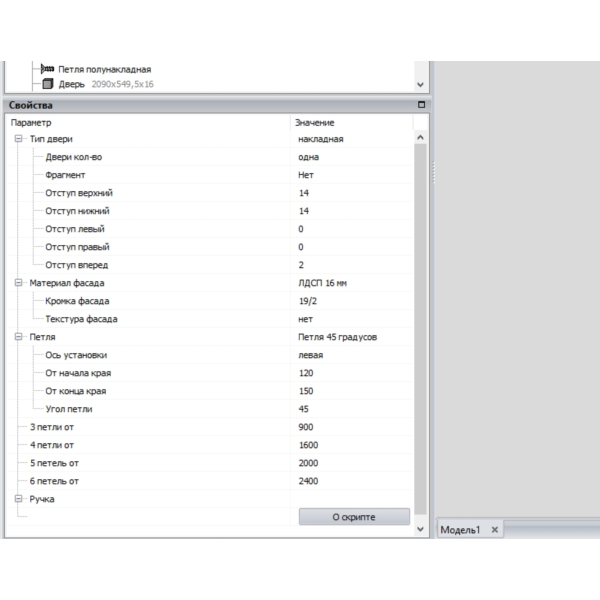Change Ось установки value левая

coord(352,355)
